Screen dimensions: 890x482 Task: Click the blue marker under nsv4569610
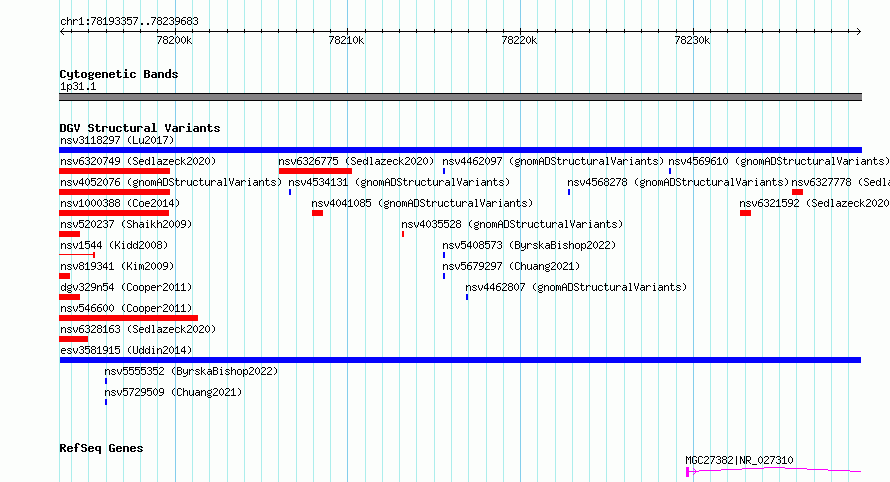pos(670,171)
